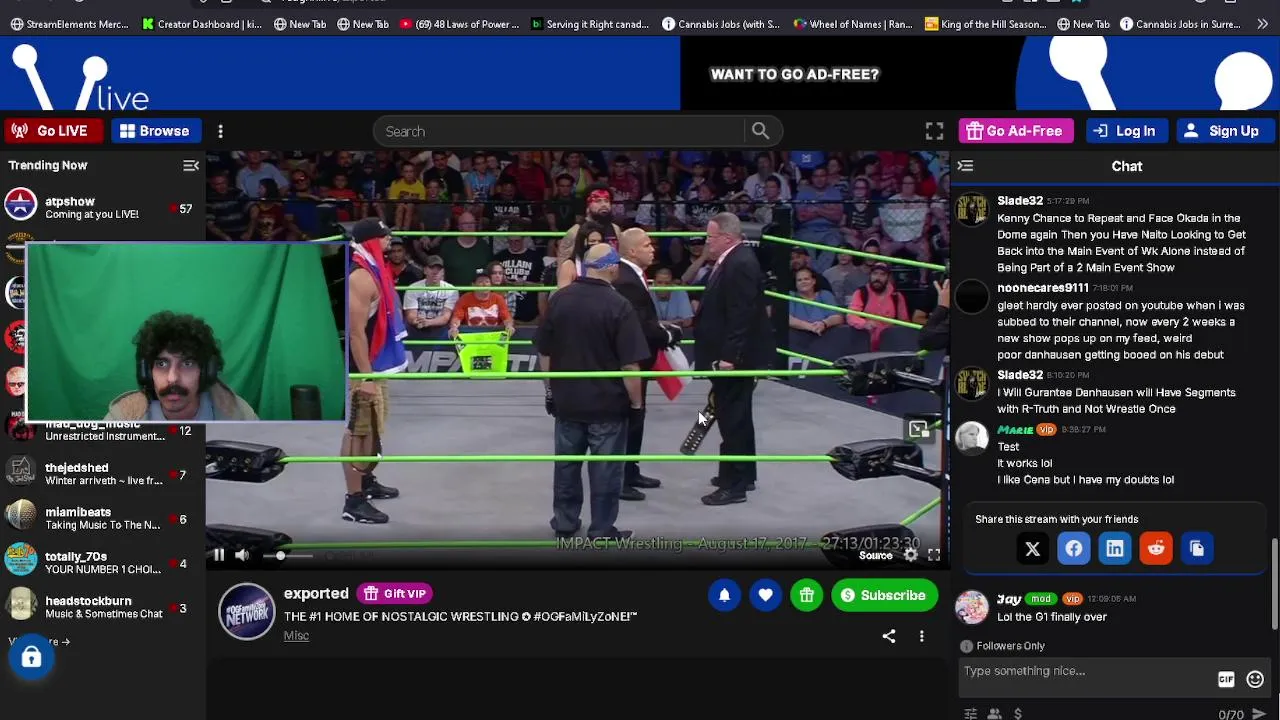Copy the stream link icon

[1196, 548]
